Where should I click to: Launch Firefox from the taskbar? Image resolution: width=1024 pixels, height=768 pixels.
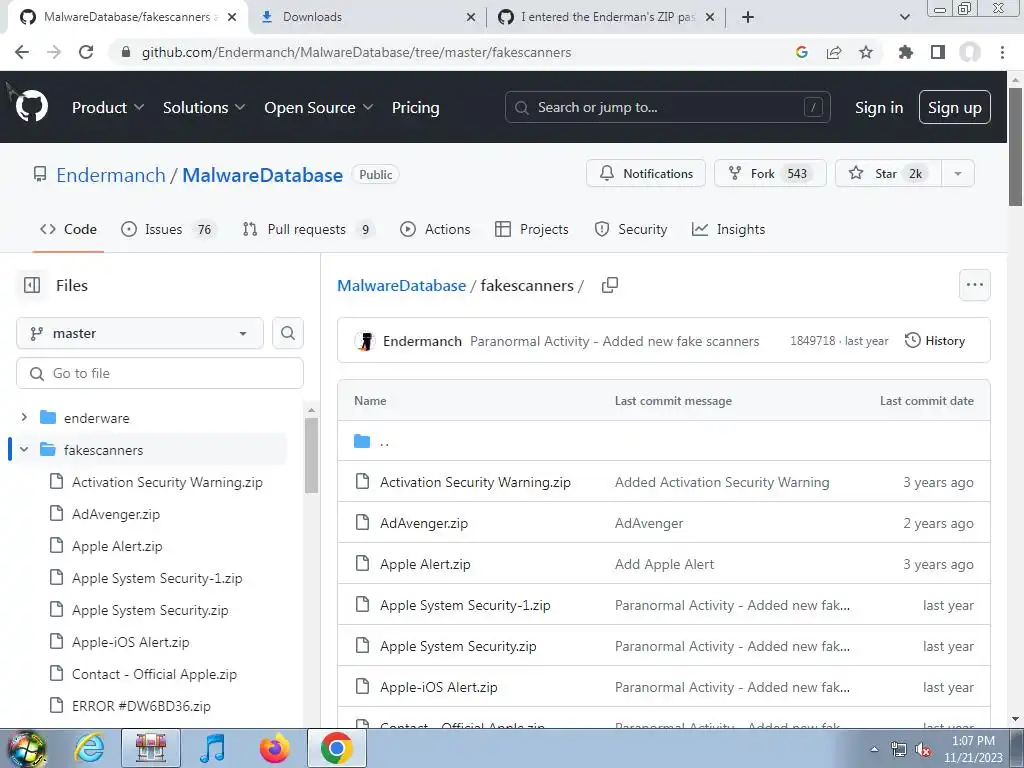274,748
